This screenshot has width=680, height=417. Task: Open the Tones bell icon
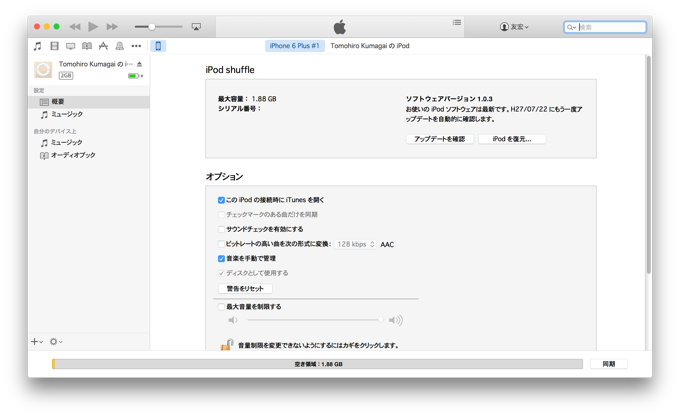pos(120,46)
